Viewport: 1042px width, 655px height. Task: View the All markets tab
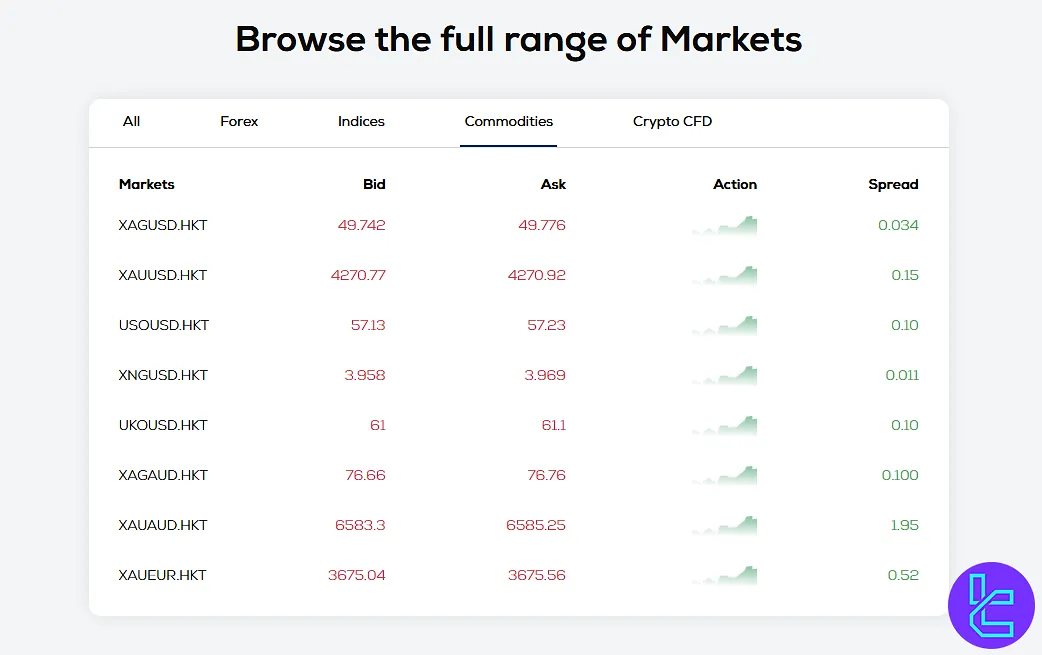pyautogui.click(x=131, y=121)
